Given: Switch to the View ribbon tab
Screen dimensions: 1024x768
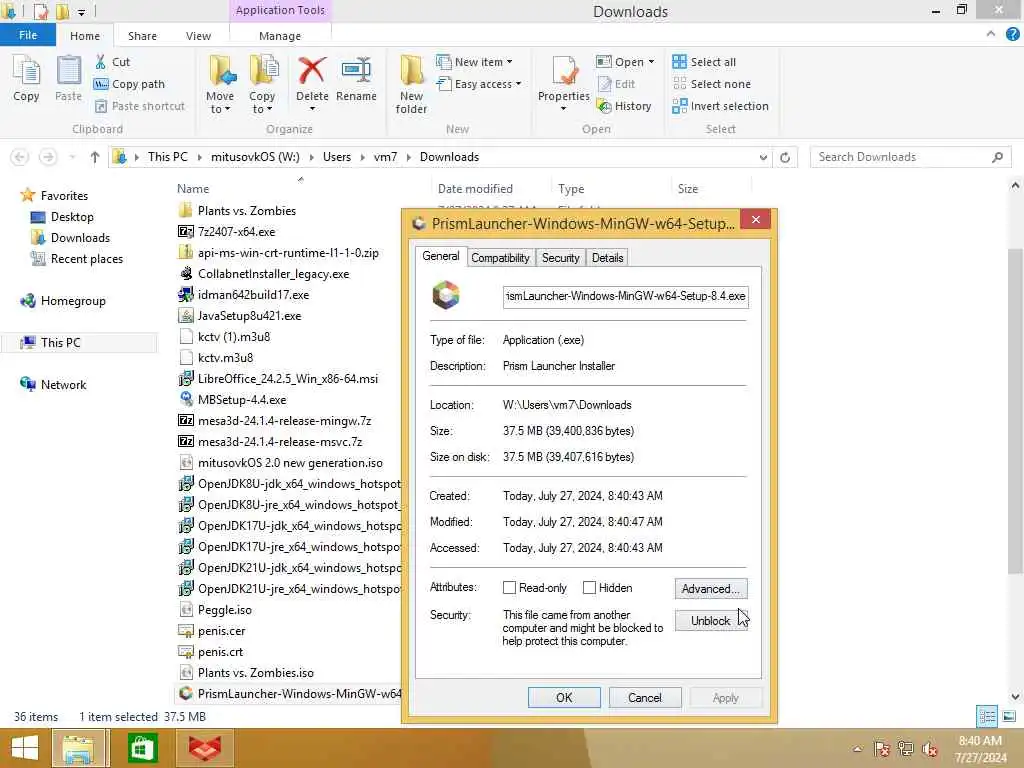Looking at the screenshot, I should coord(198,36).
